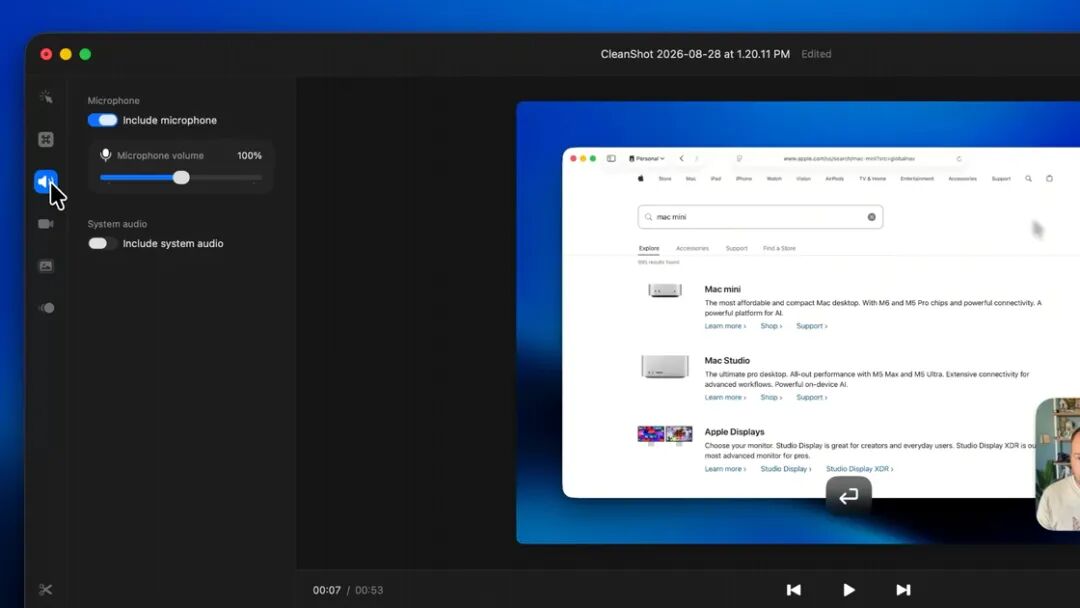Select the scissors trim tool icon

pyautogui.click(x=45, y=589)
